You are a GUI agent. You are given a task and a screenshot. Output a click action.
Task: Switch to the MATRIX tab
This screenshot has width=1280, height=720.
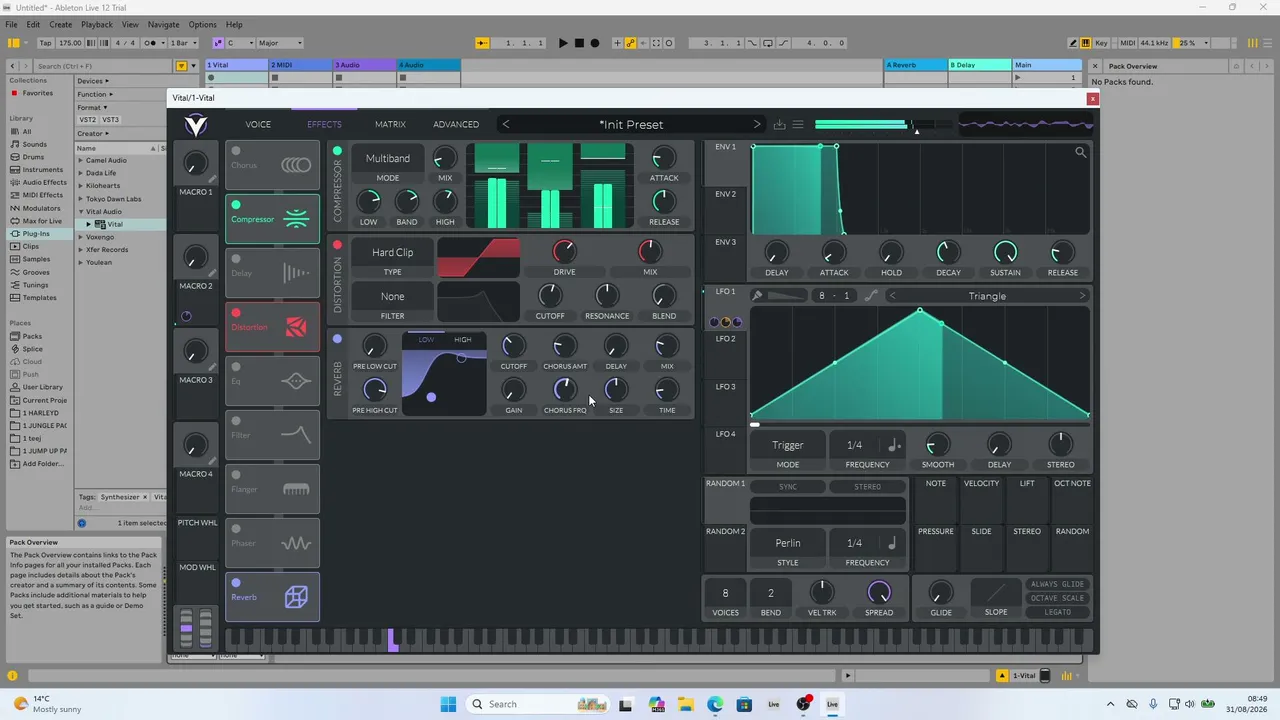coord(390,124)
